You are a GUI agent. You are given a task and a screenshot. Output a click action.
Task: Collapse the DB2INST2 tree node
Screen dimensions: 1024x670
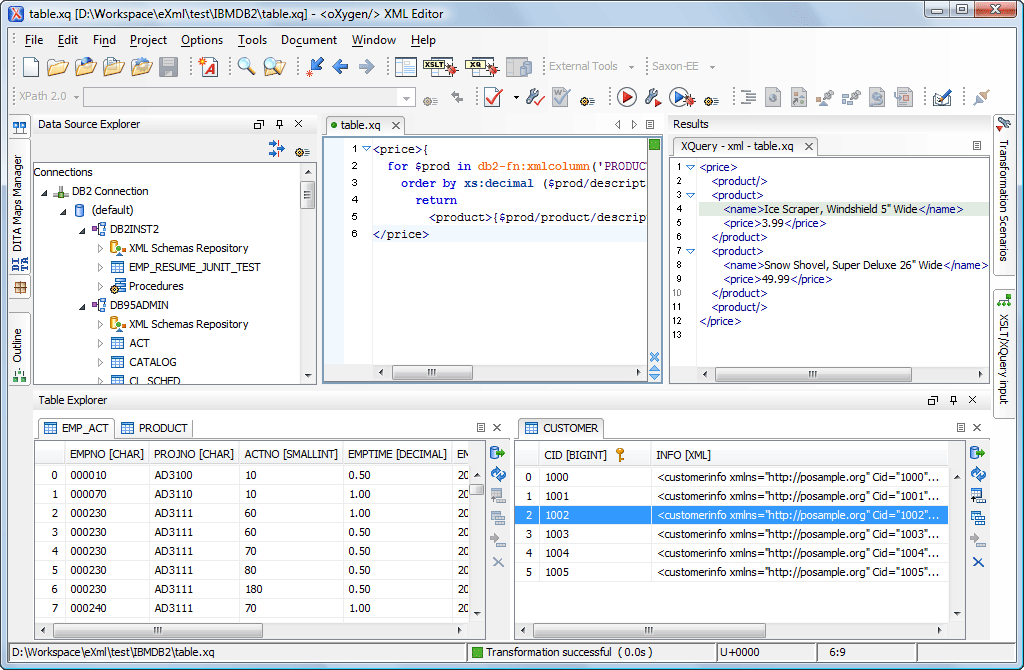pyautogui.click(x=81, y=229)
